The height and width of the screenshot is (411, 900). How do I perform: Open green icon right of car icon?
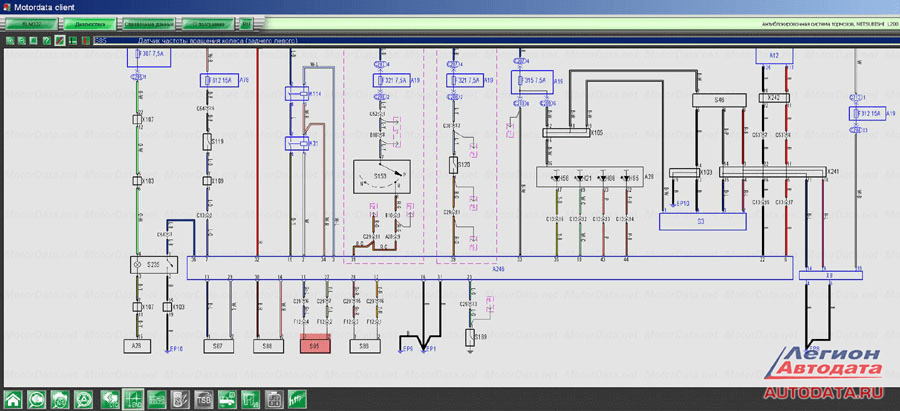[x=250, y=399]
